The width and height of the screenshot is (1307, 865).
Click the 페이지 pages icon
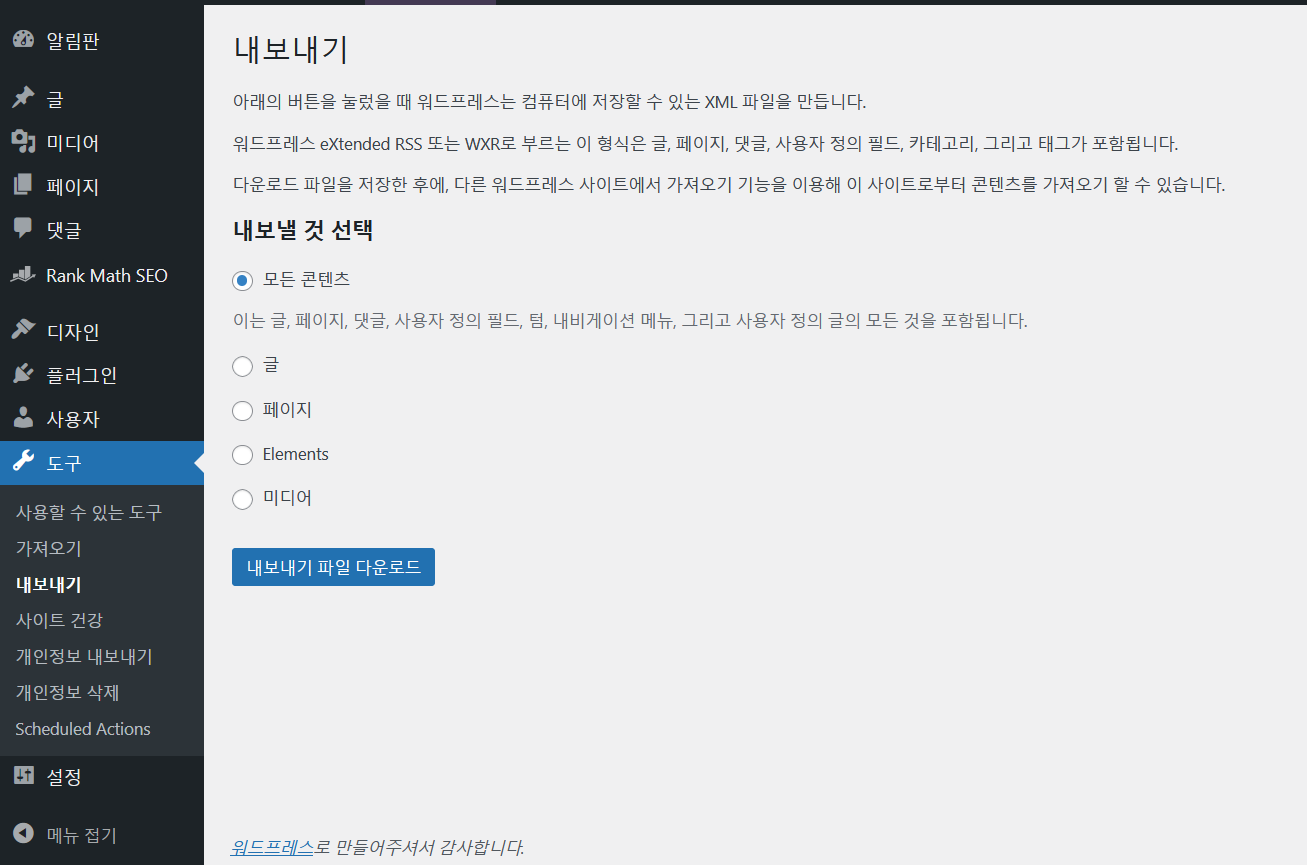tap(22, 185)
